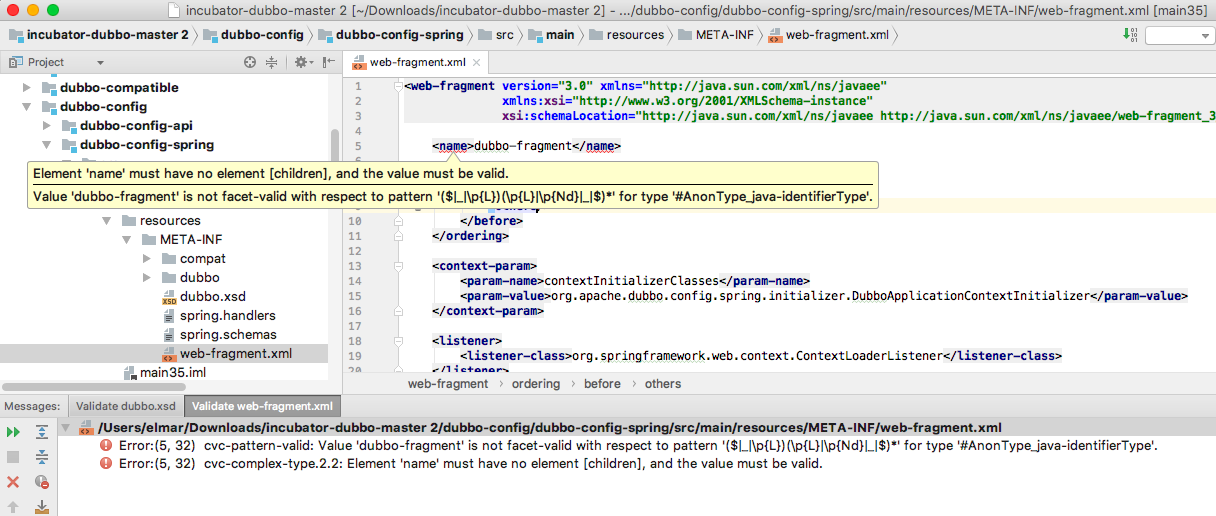Click Collapse All icon in Messages
Viewport: 1216px width, 516px height.
(42, 457)
